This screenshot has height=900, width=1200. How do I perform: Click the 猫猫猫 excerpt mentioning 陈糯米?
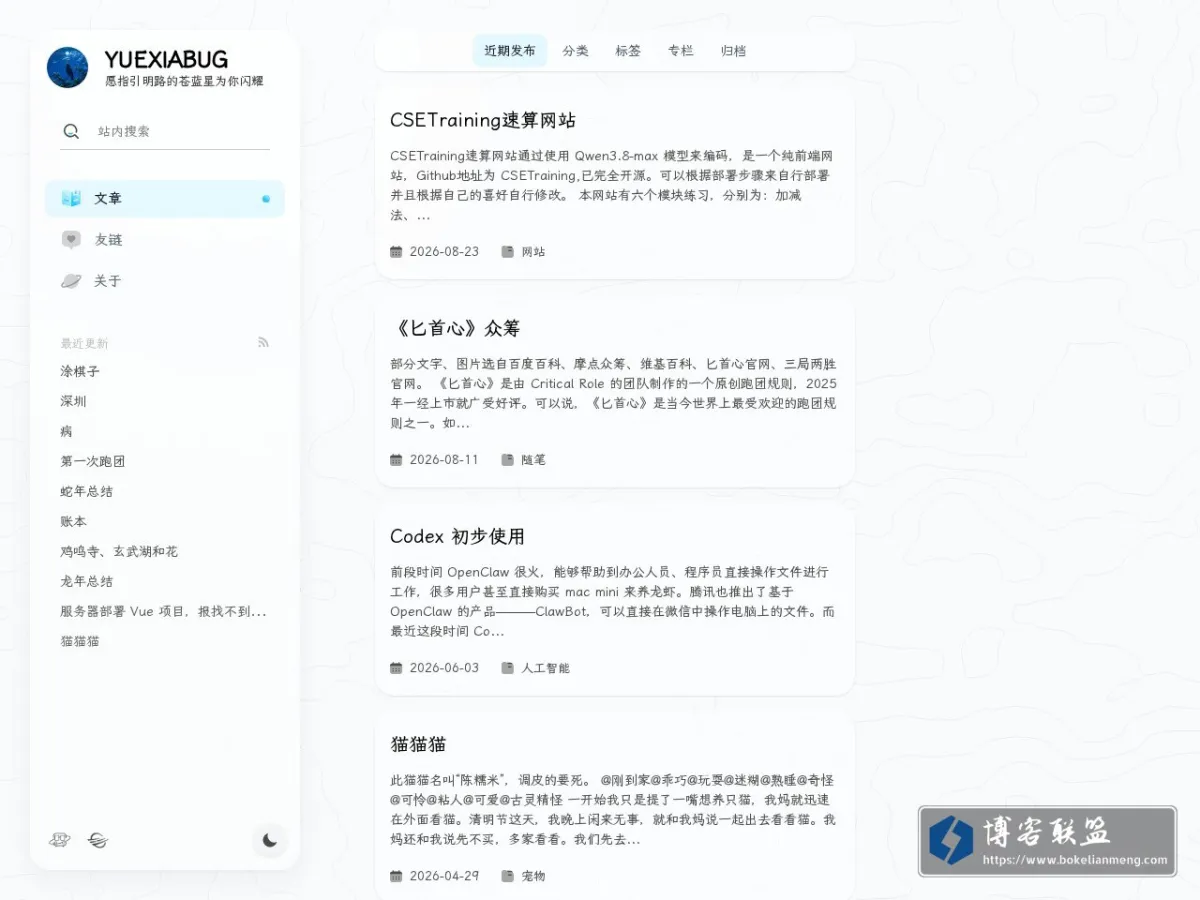[x=612, y=810]
